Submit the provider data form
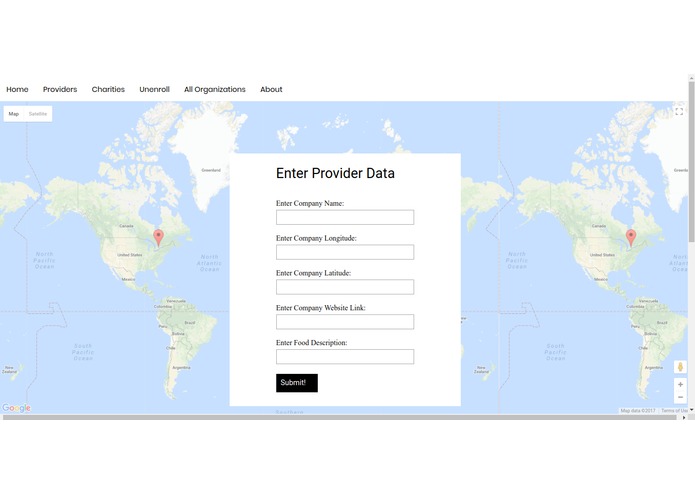 tap(297, 383)
